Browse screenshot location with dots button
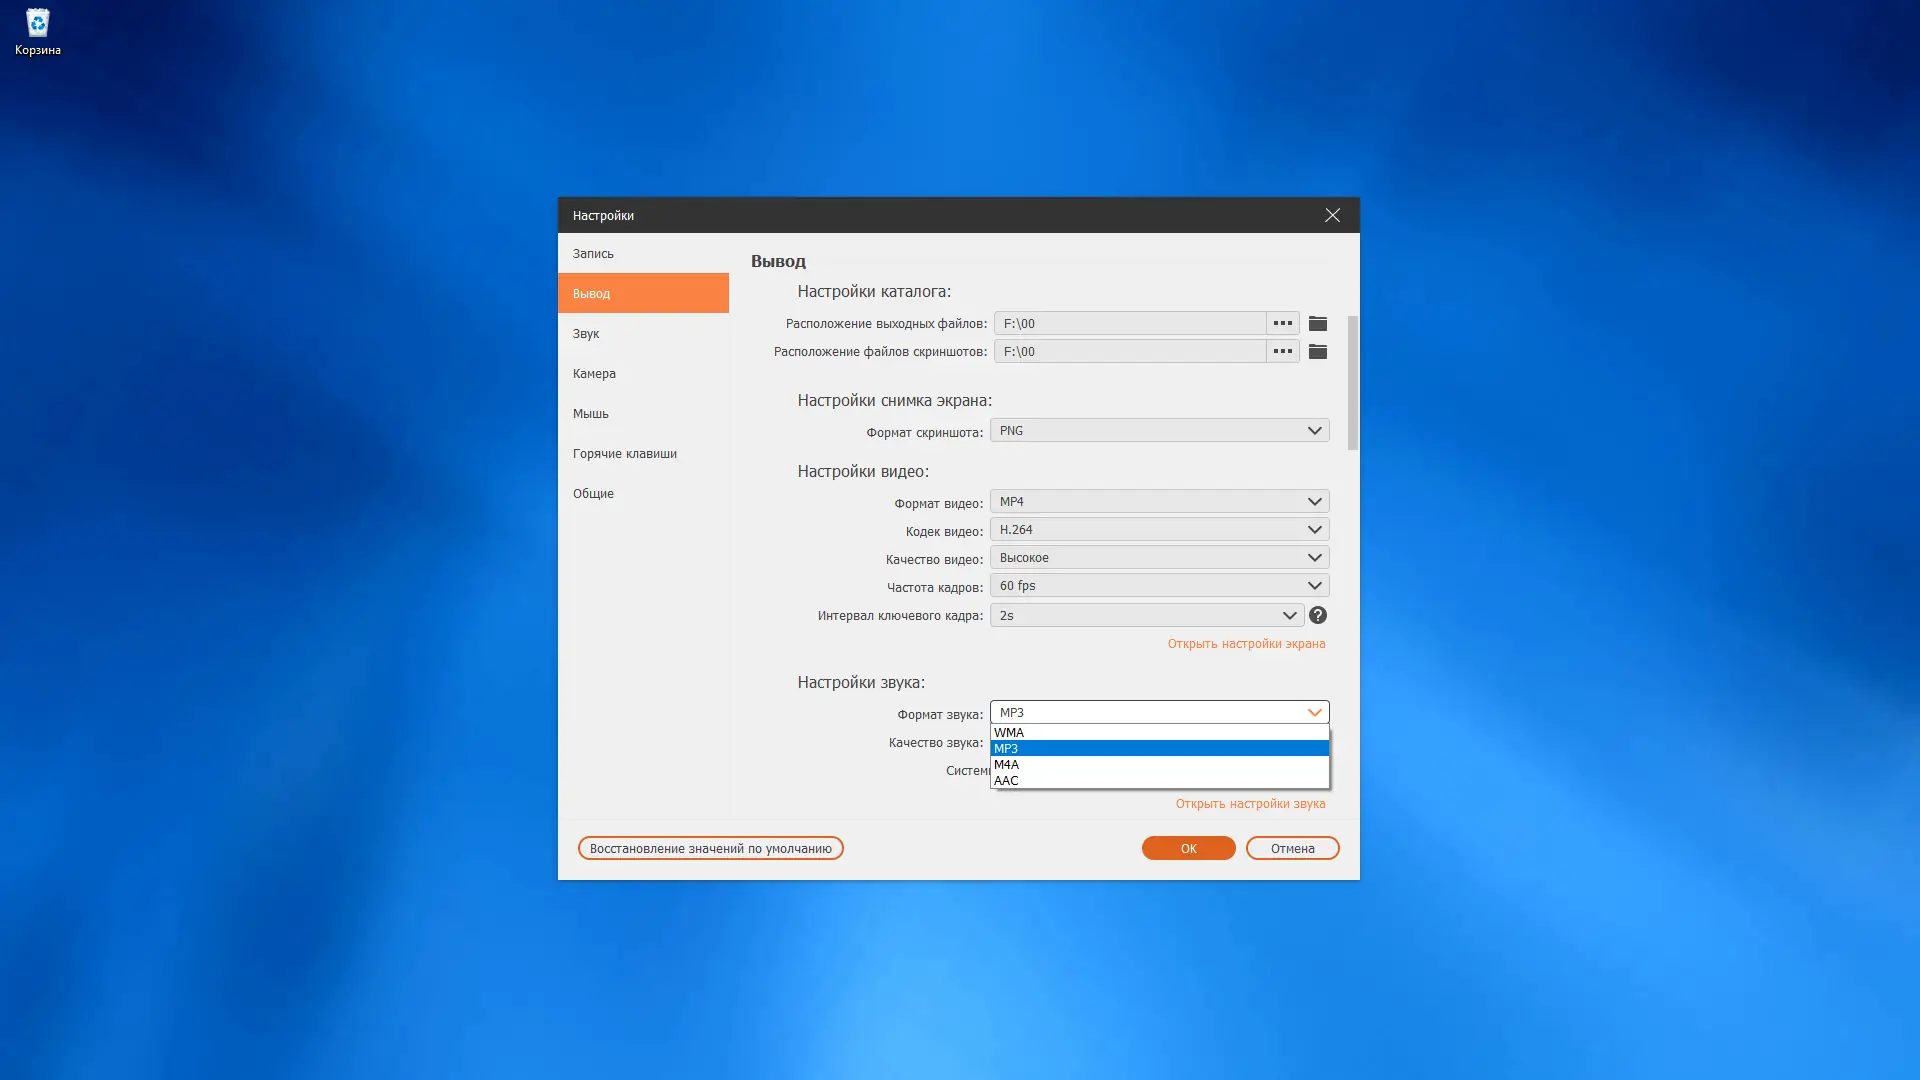1920x1080 pixels. [x=1282, y=351]
